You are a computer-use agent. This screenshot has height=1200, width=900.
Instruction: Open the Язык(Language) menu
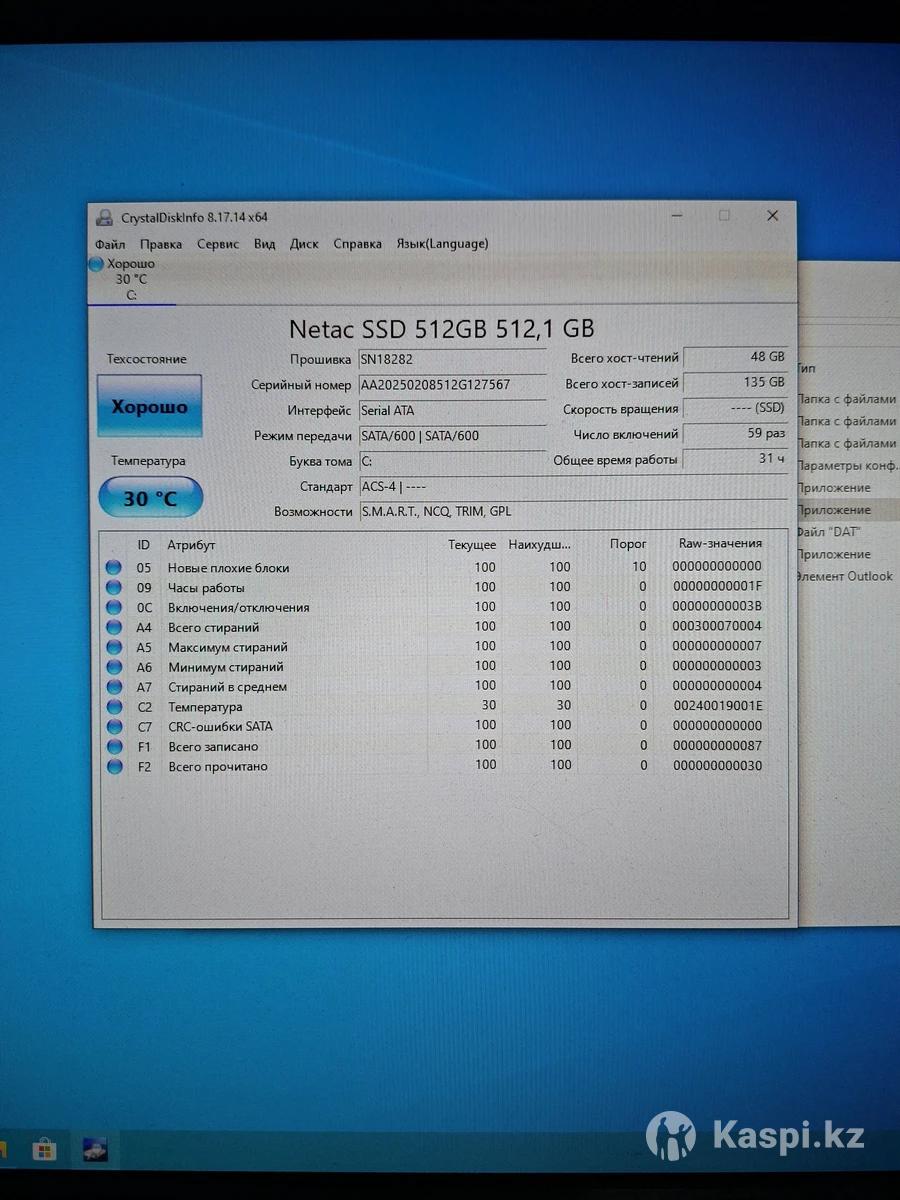click(x=442, y=244)
